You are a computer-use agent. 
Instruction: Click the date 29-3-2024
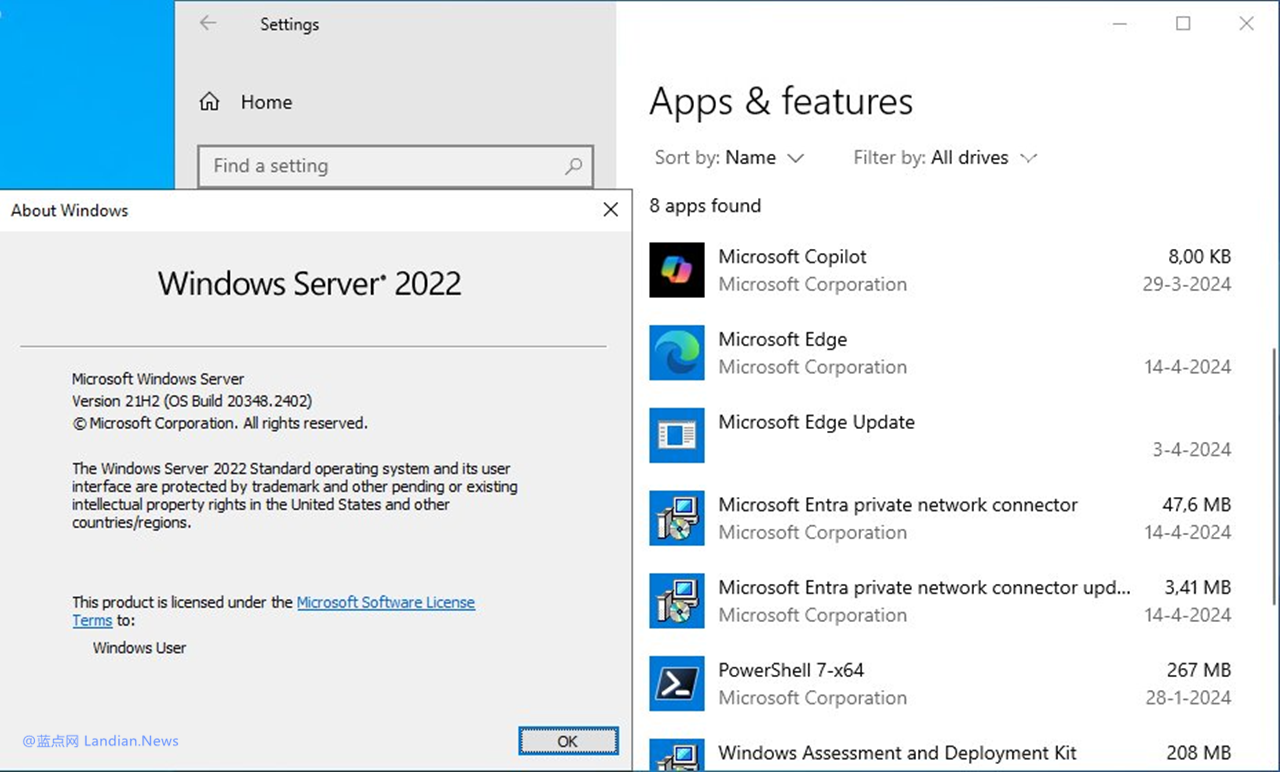click(1187, 285)
